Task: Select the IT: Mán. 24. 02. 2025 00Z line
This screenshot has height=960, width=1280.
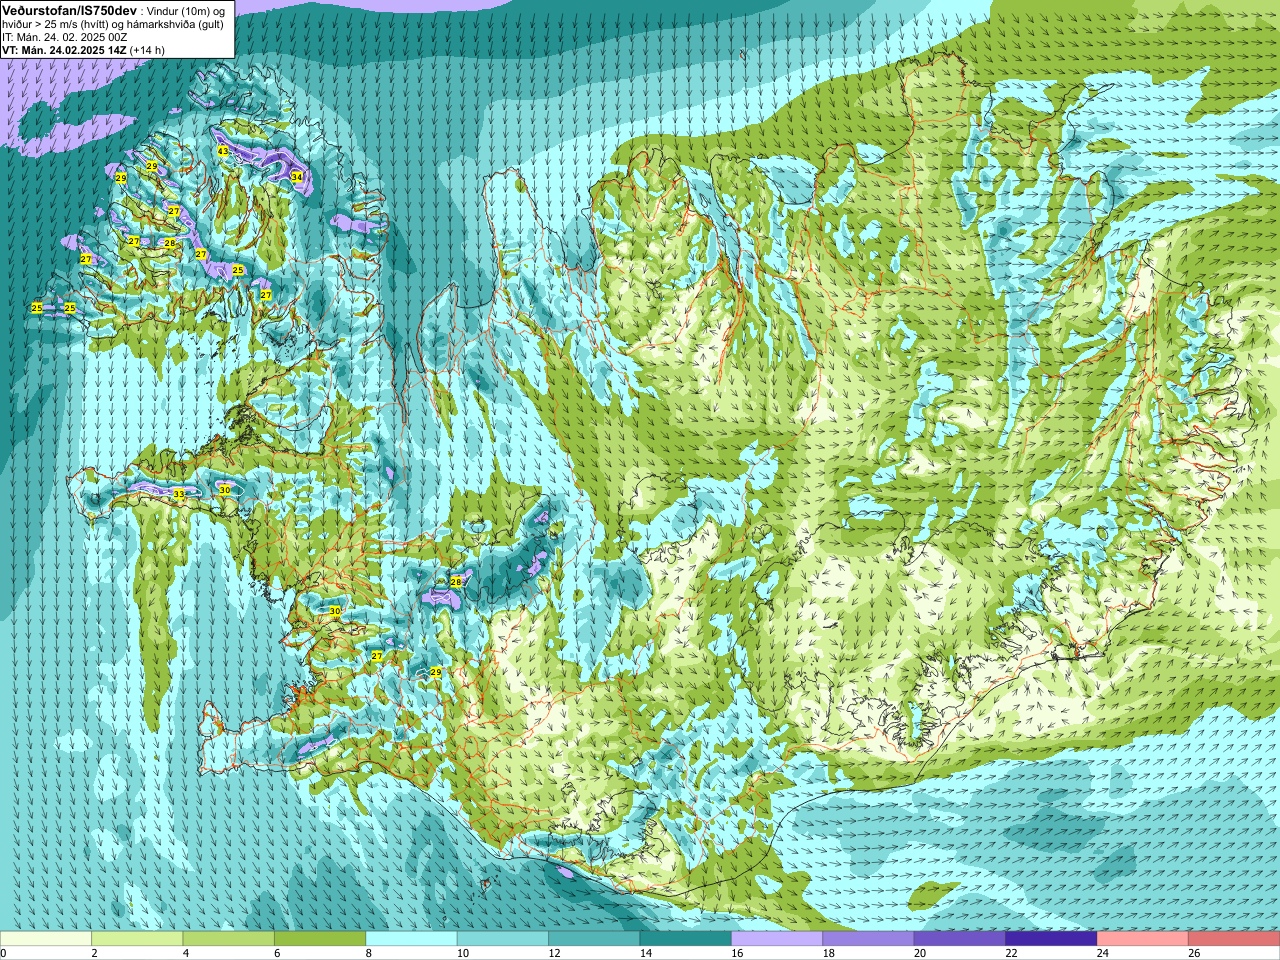Action: [65, 37]
